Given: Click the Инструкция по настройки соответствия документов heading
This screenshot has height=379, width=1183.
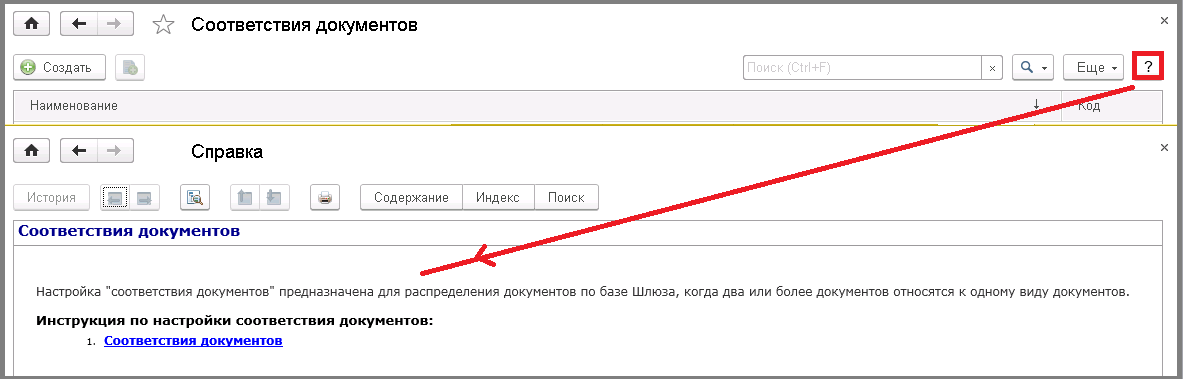Looking at the screenshot, I should pos(235,321).
